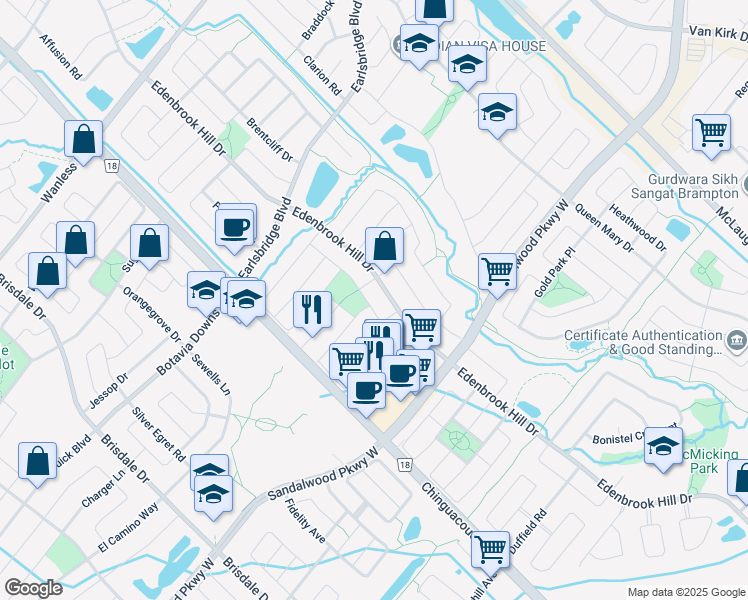Click the coffee cup marker at Sandalwood and Chinguacousy

(x=367, y=388)
